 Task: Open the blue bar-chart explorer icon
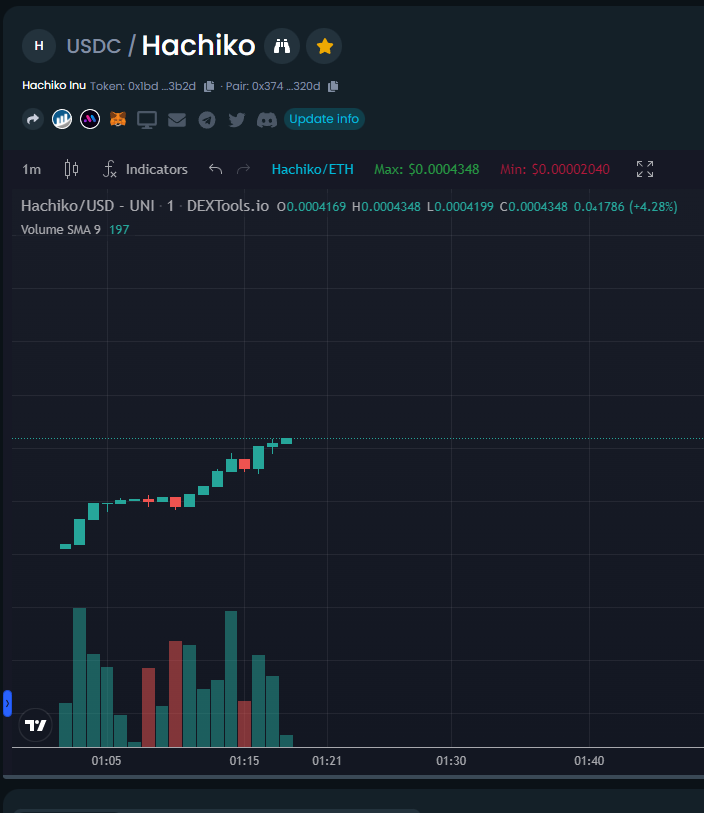(x=62, y=120)
